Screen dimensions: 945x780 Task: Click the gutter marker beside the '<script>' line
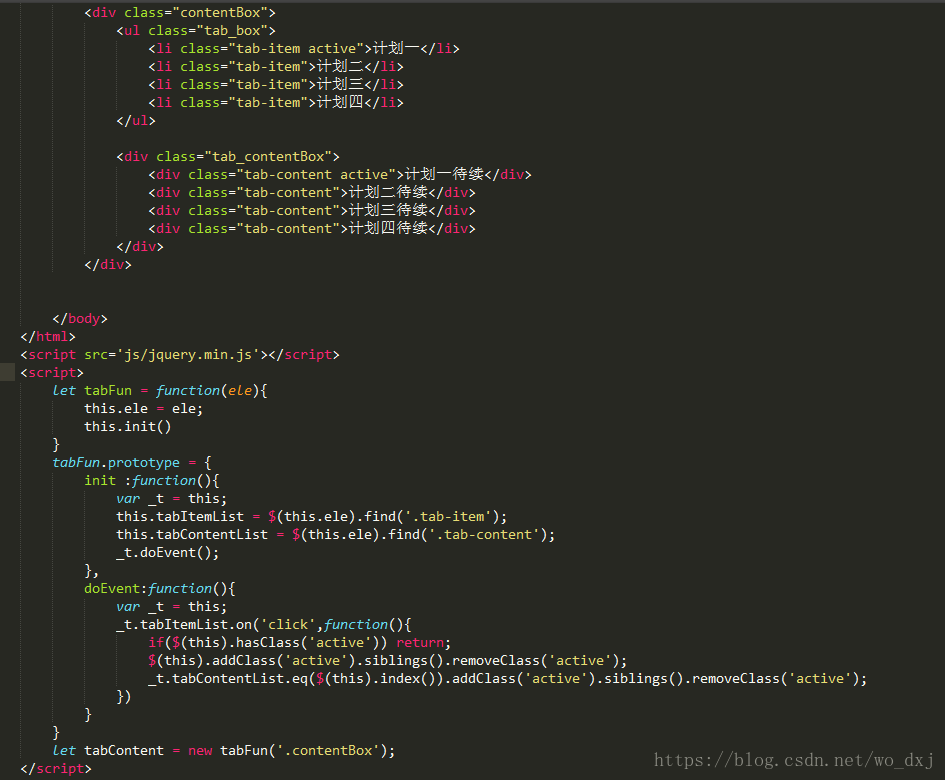[x=7, y=373]
